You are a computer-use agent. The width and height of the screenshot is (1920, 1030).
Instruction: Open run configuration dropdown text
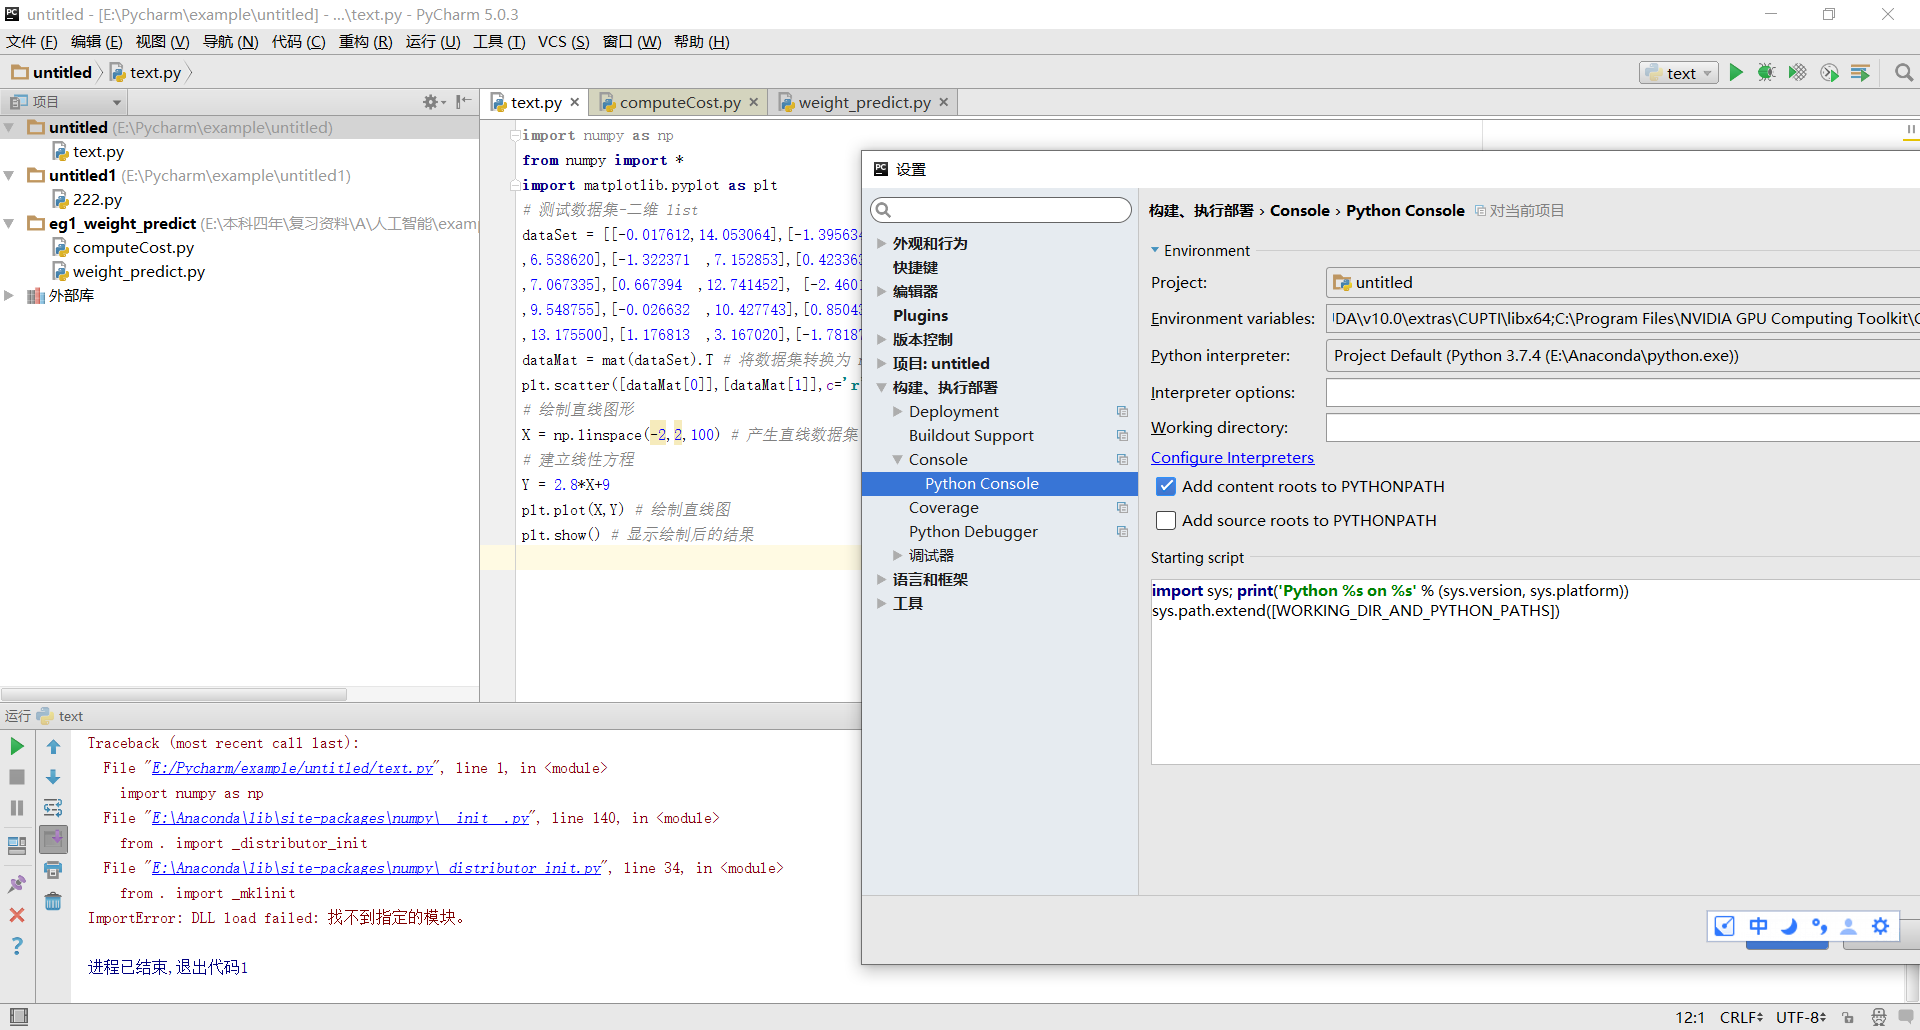pyautogui.click(x=1679, y=73)
